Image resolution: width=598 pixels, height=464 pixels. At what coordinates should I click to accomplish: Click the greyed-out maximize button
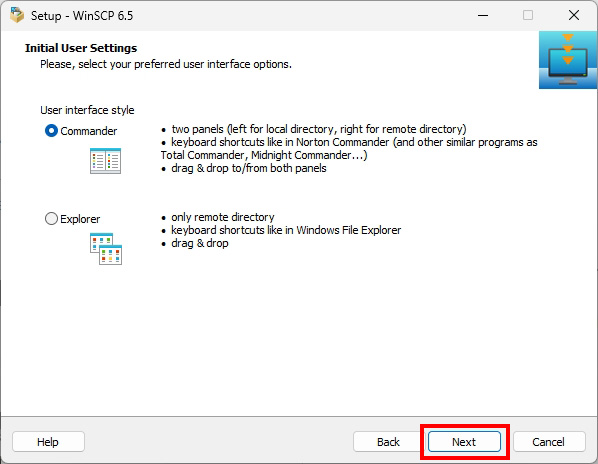528,15
